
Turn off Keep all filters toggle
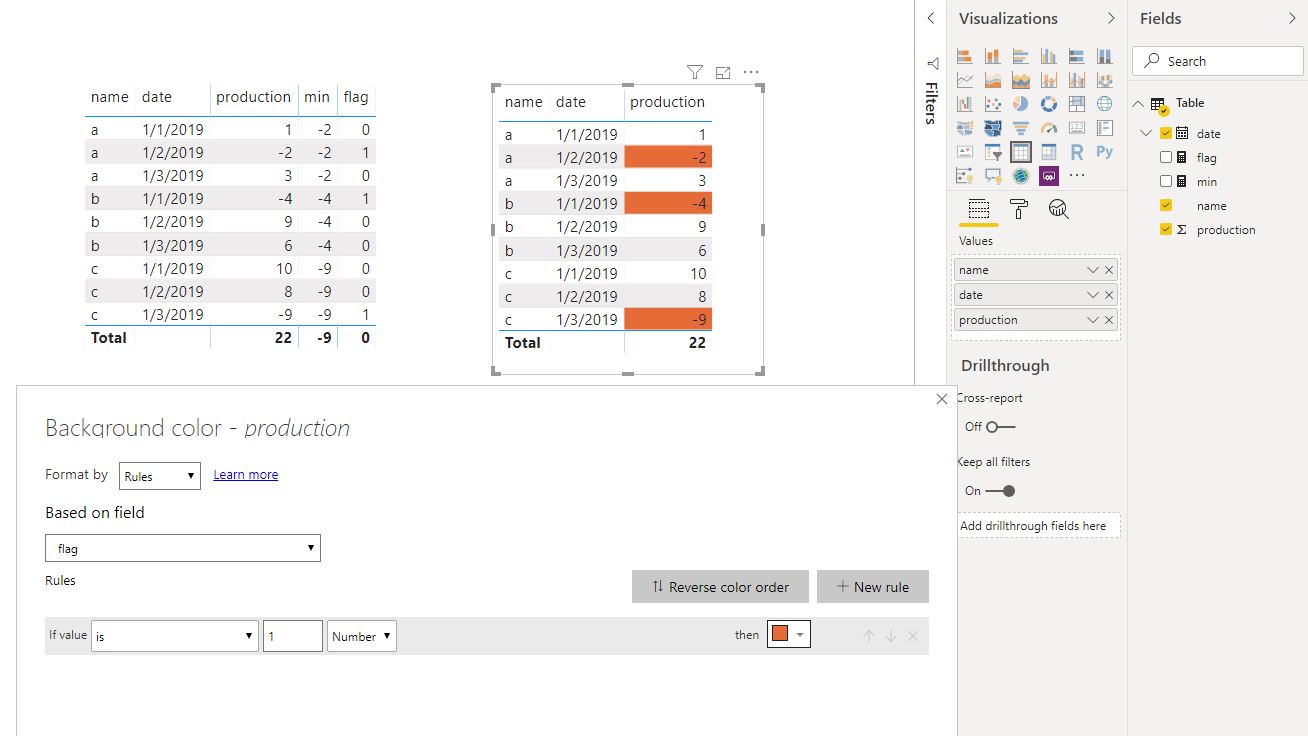pos(1000,491)
